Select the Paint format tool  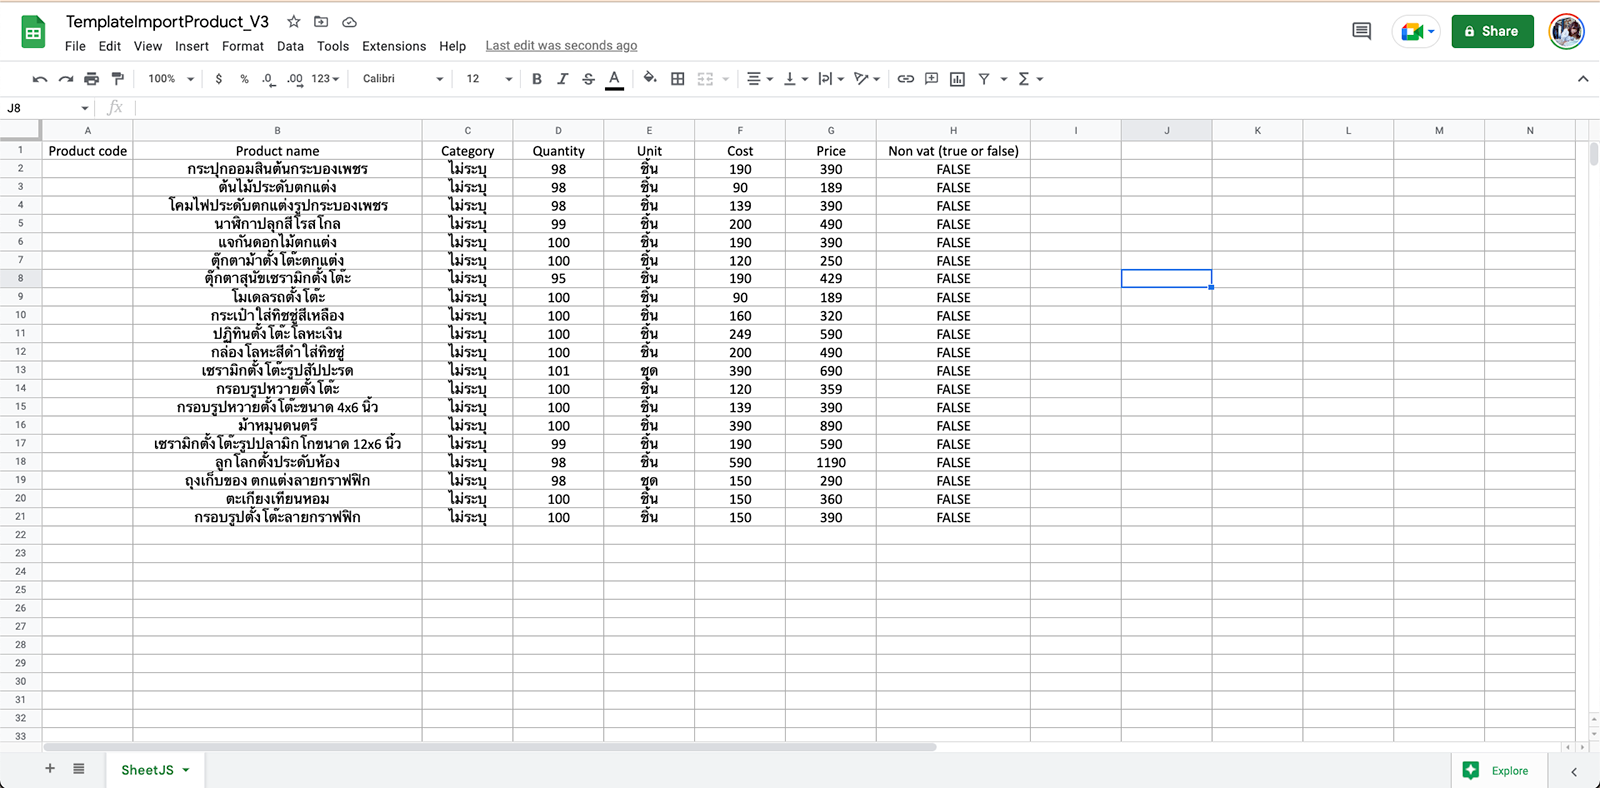118,79
